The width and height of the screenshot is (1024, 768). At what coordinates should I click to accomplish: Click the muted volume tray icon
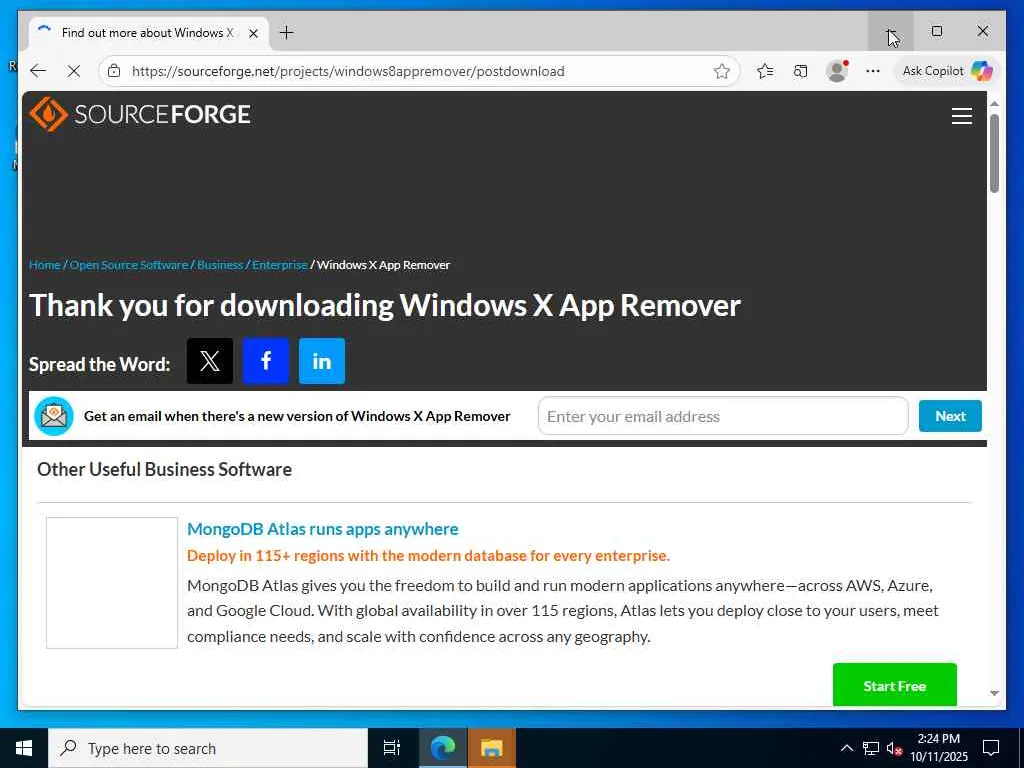click(894, 748)
